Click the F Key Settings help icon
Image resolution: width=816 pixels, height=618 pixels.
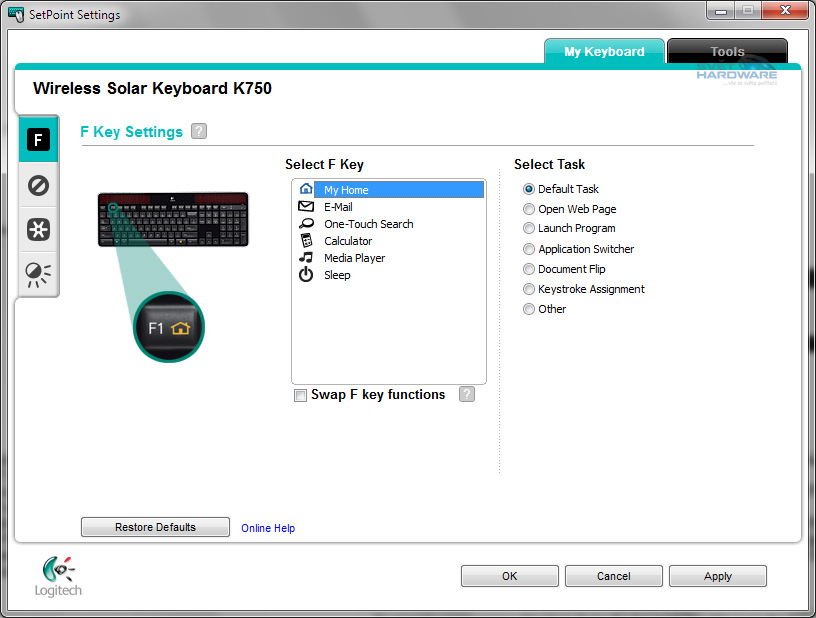199,131
